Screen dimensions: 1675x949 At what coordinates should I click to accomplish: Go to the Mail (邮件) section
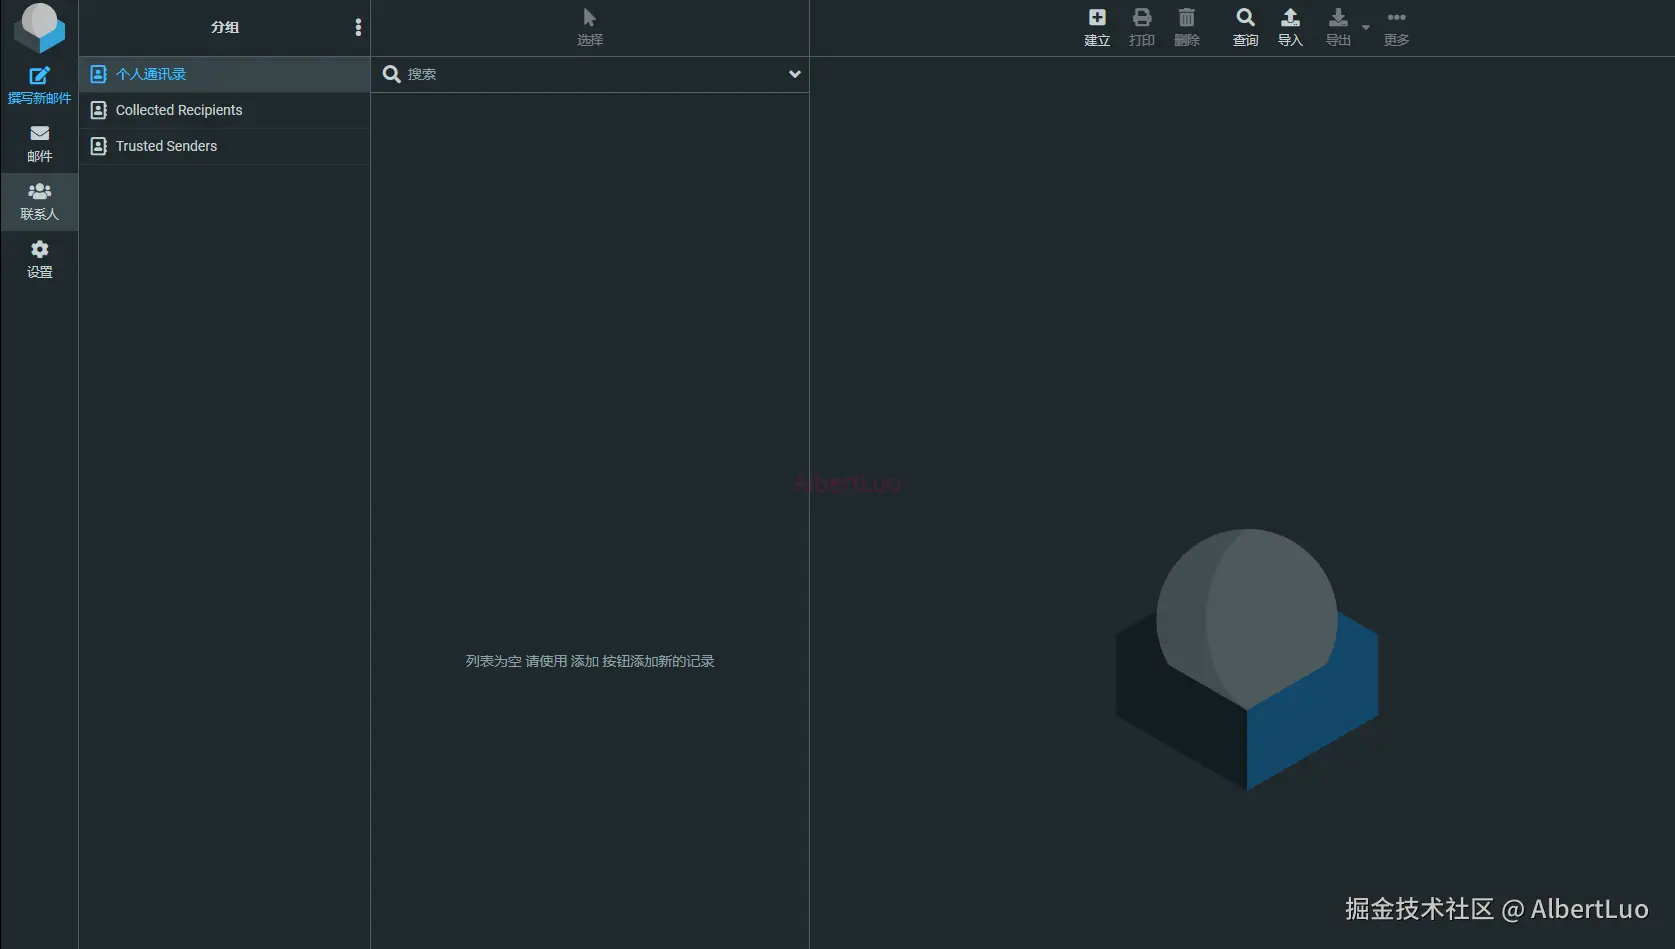pyautogui.click(x=39, y=144)
